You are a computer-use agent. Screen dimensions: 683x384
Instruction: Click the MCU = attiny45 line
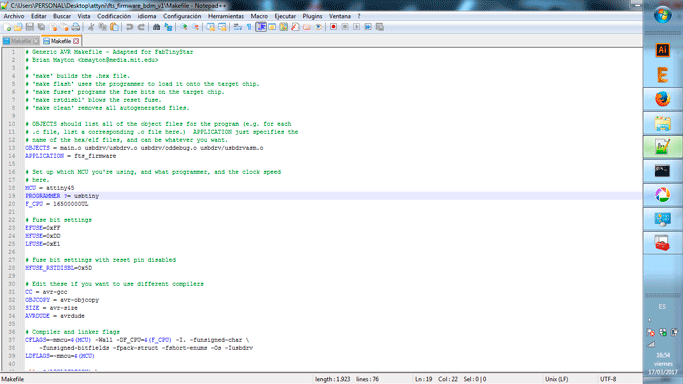coord(50,188)
